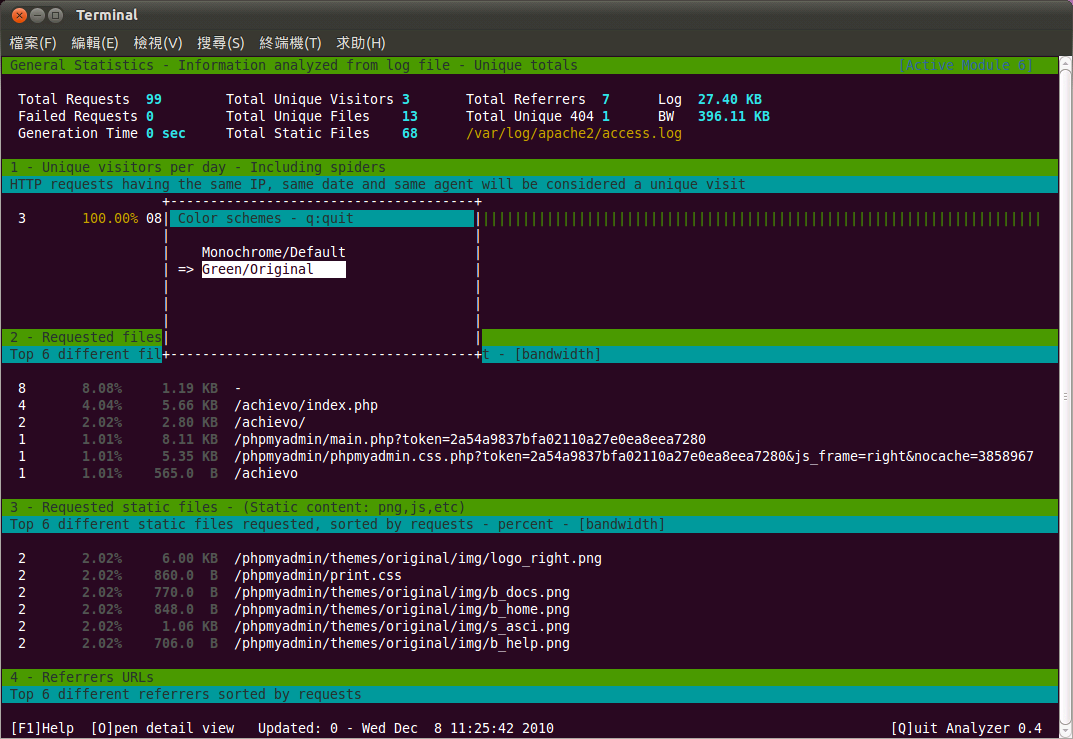1073x739 pixels.
Task: Open the 終端機(T) menu
Action: (x=290, y=43)
